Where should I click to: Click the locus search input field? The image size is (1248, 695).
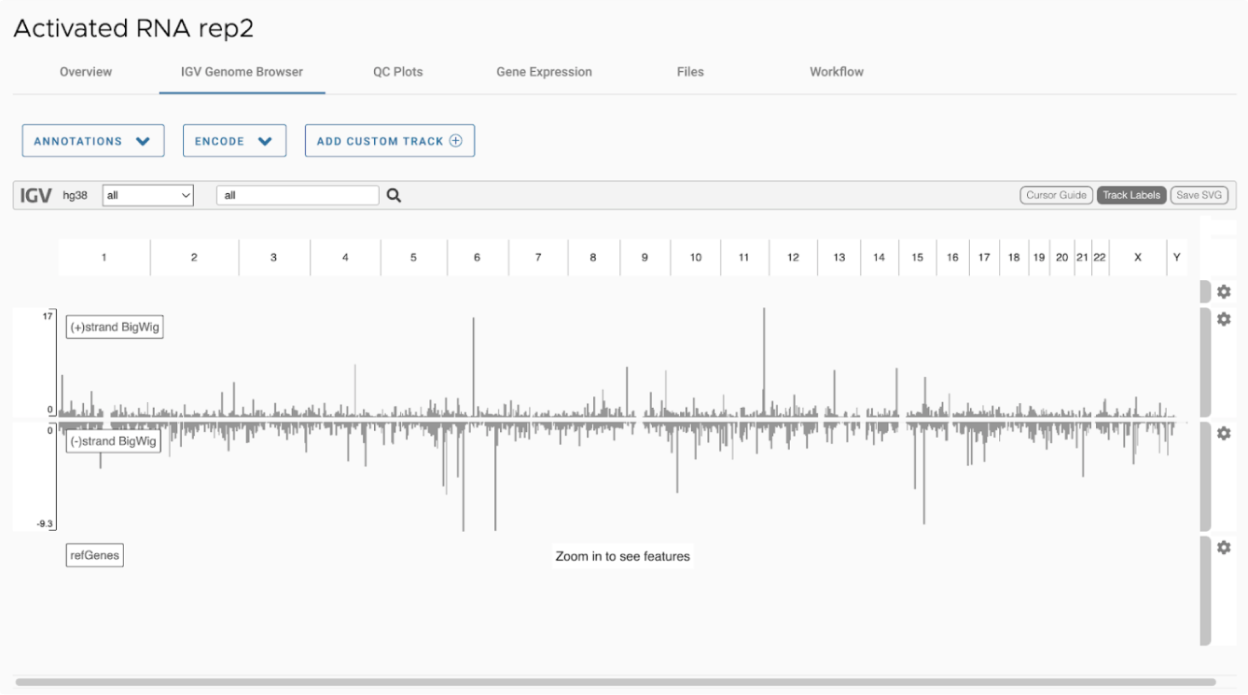click(x=297, y=196)
